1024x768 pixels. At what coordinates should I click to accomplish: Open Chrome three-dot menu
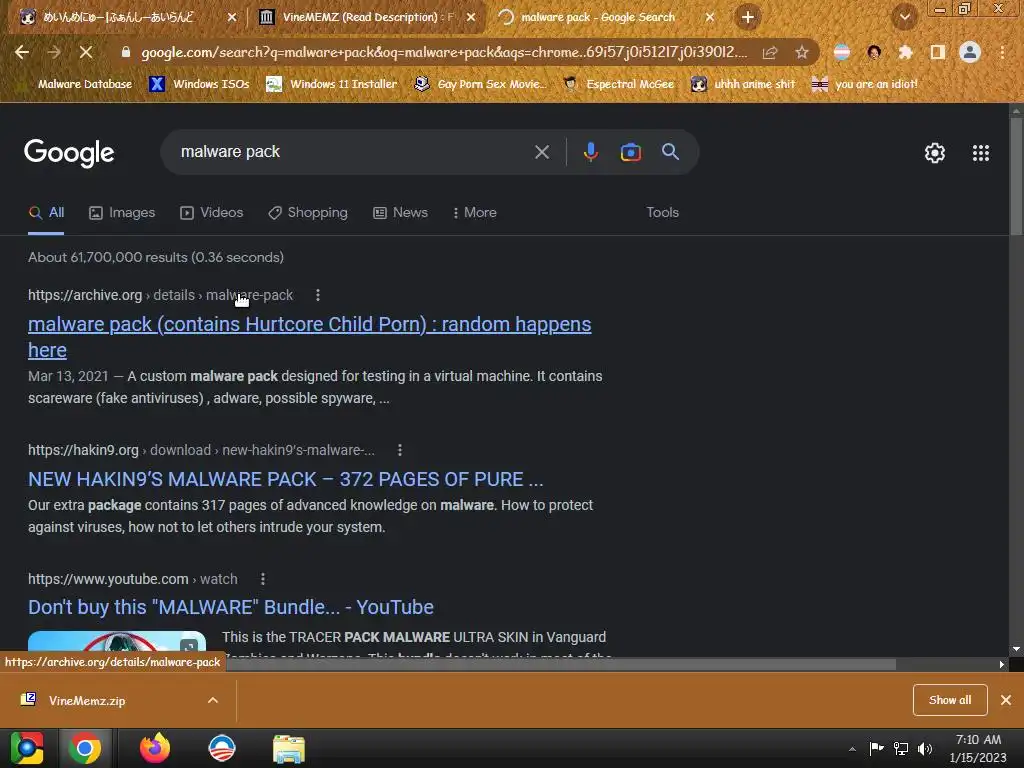pyautogui.click(x=1002, y=52)
